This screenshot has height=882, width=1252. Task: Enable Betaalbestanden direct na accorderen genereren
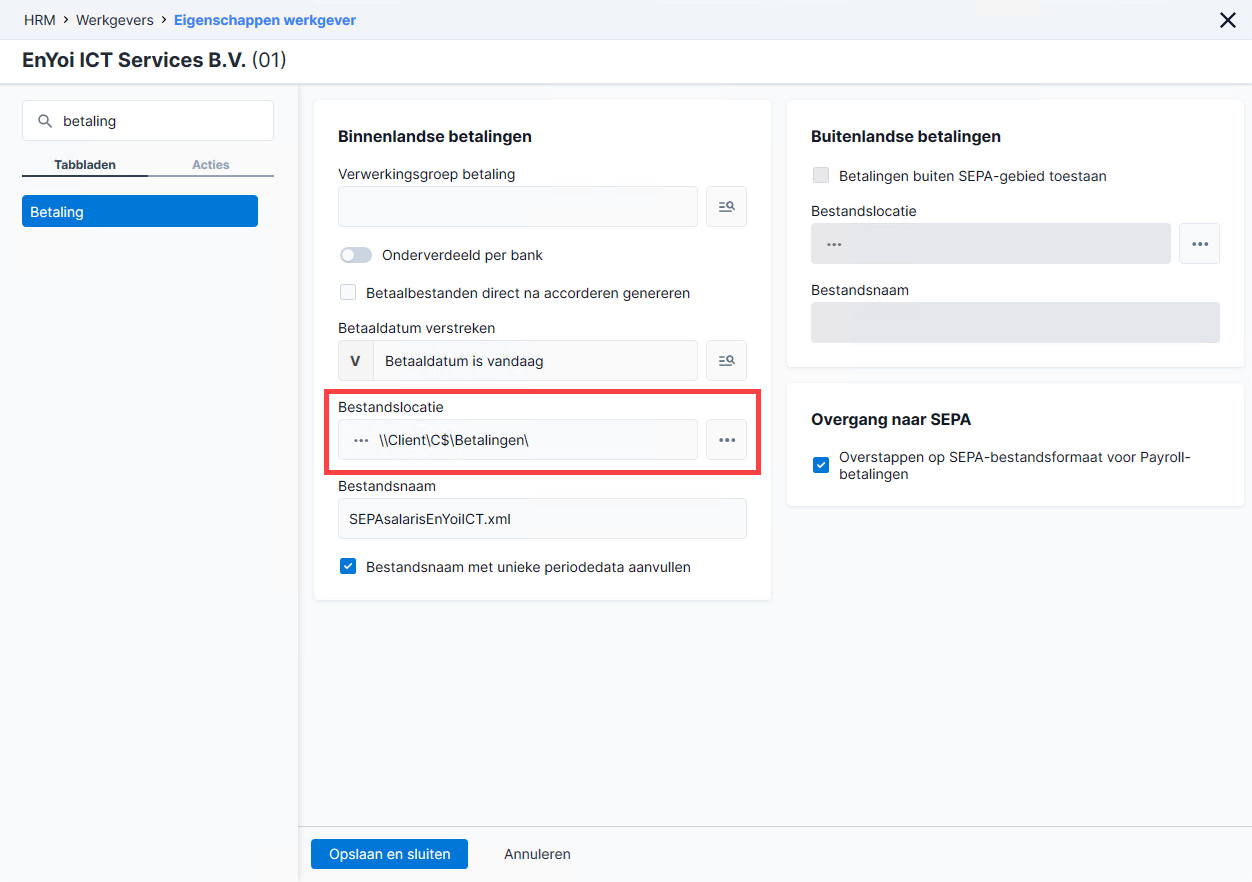pos(348,293)
